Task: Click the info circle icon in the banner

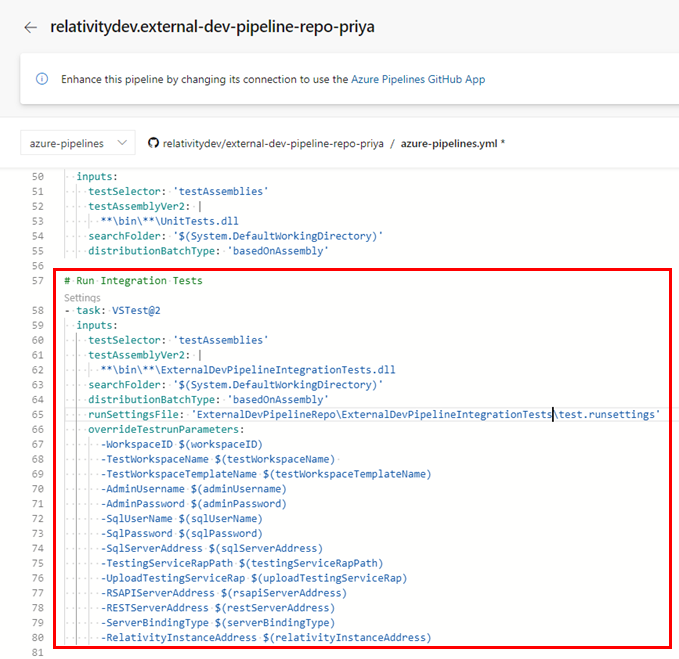Action: (x=42, y=79)
